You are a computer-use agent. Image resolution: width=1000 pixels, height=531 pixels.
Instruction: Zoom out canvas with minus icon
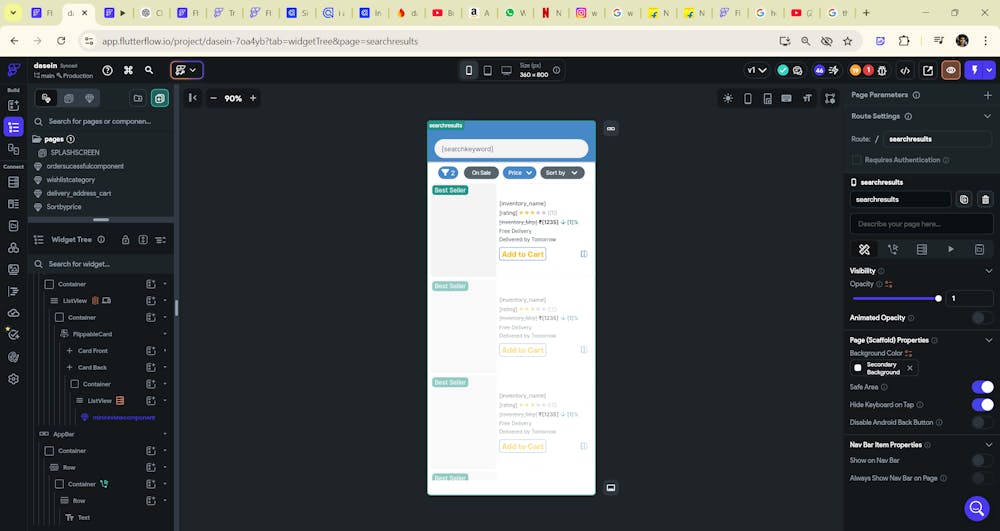tap(214, 98)
